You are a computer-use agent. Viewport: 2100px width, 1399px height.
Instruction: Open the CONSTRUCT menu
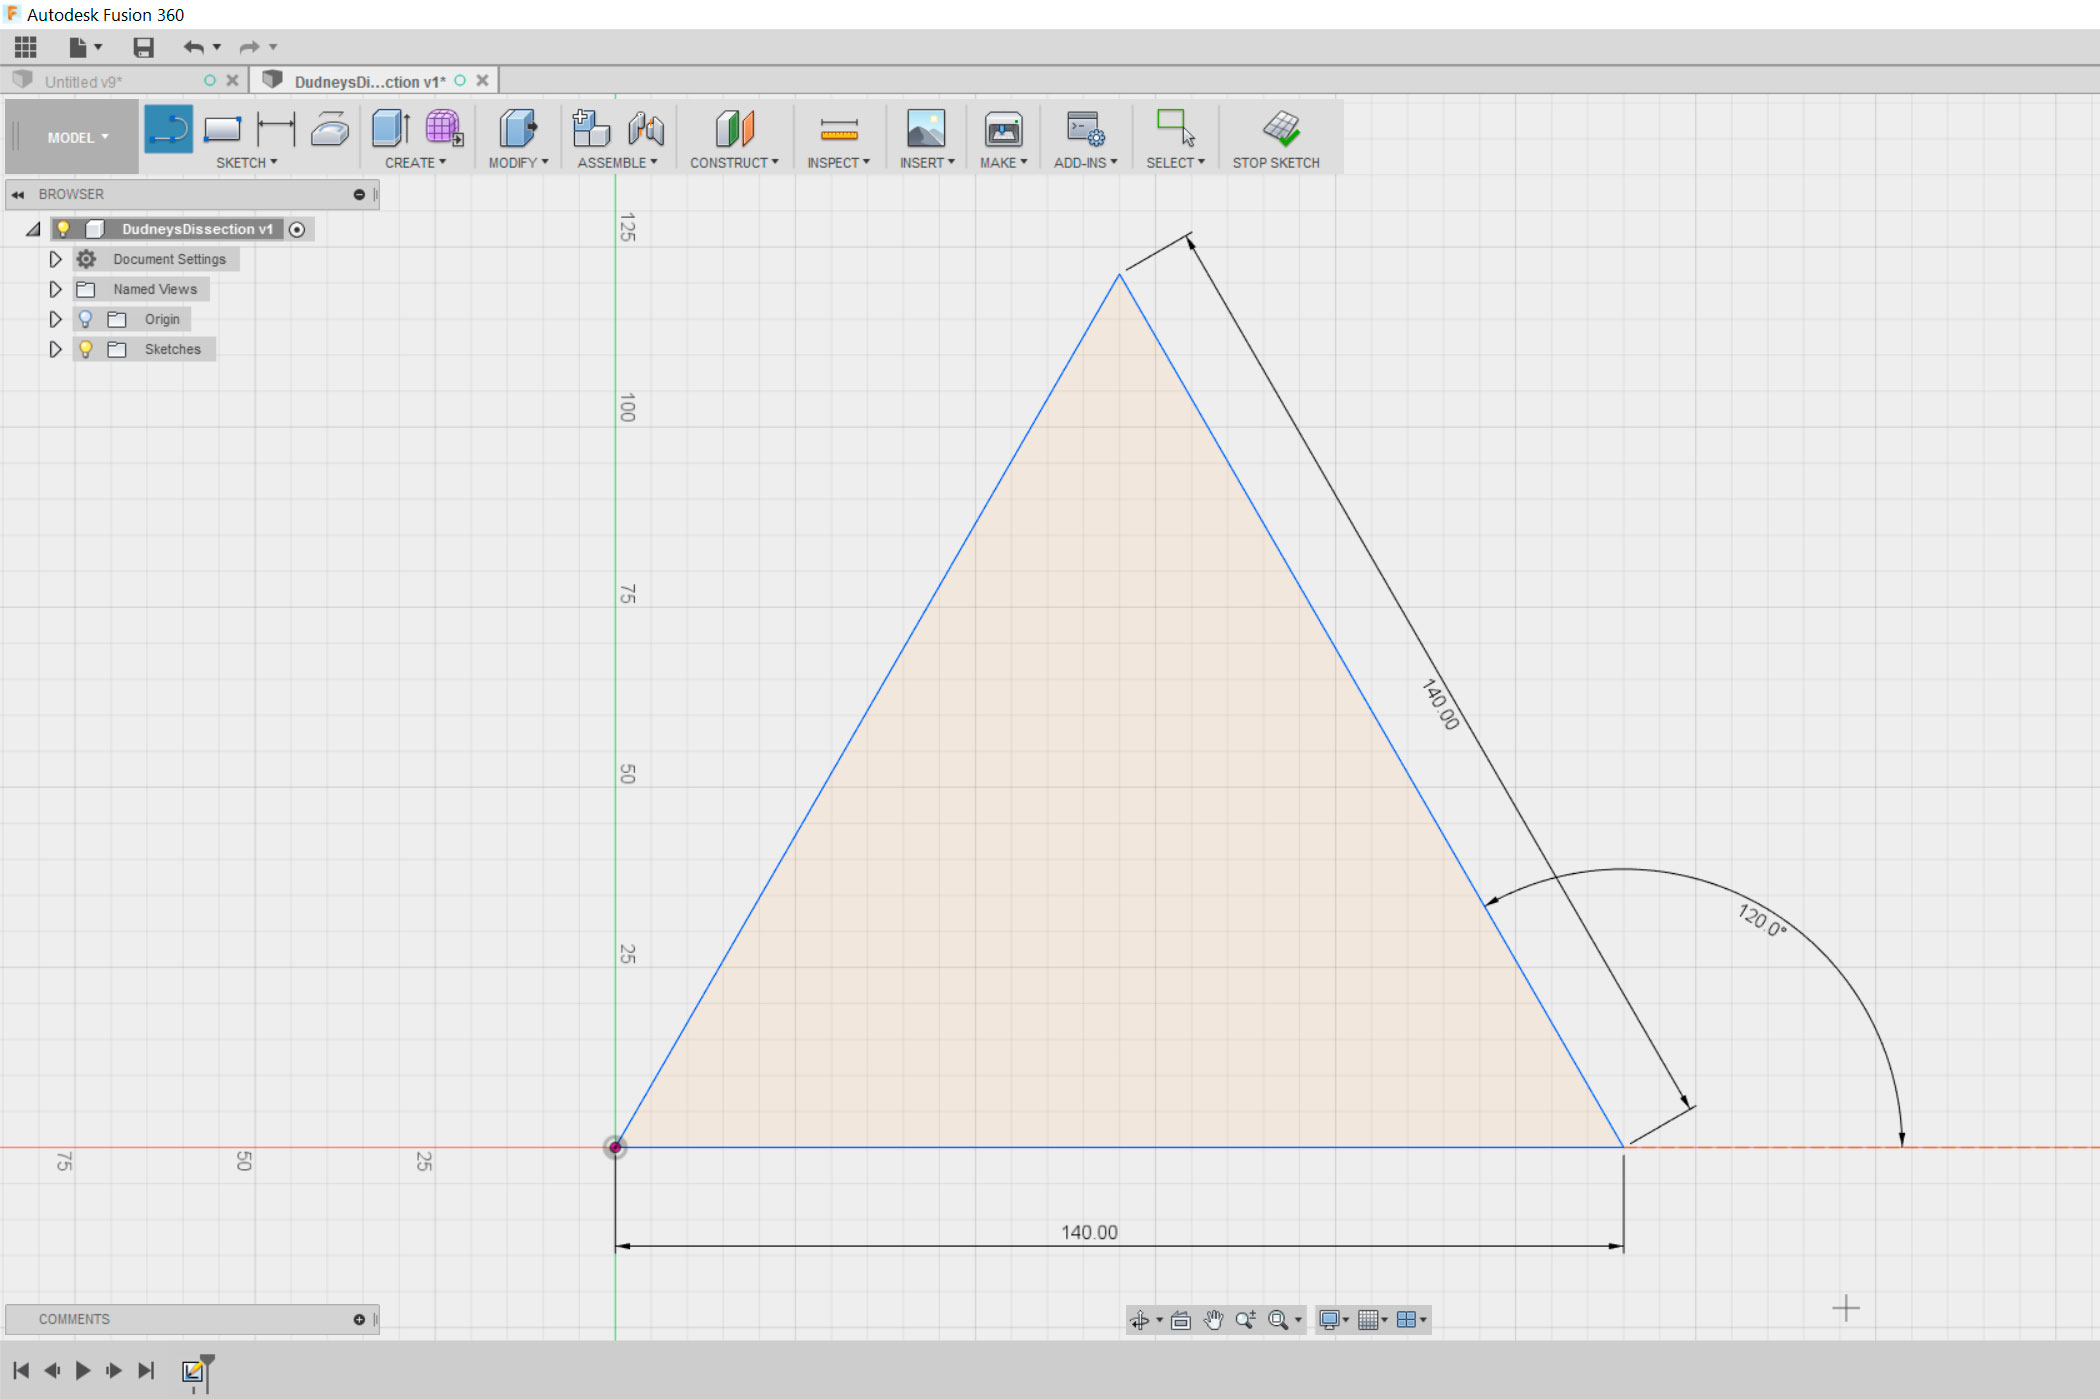point(733,162)
